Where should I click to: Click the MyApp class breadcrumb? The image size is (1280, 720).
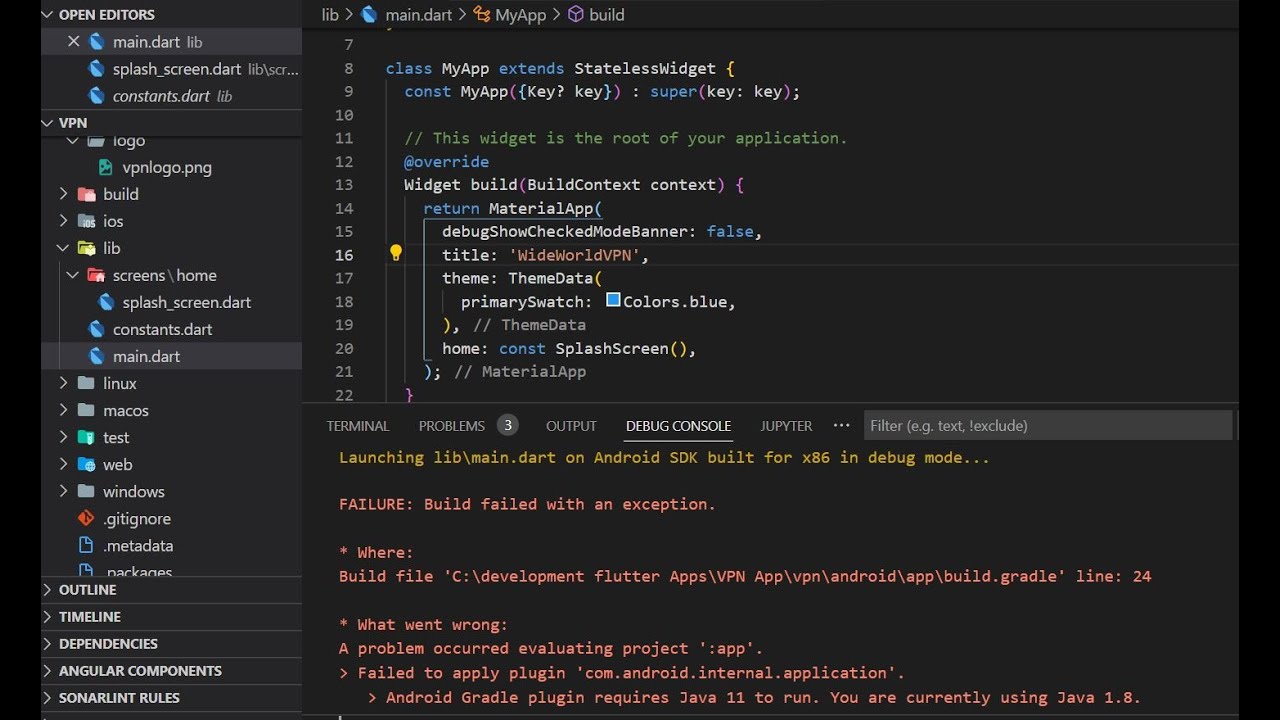click(509, 15)
